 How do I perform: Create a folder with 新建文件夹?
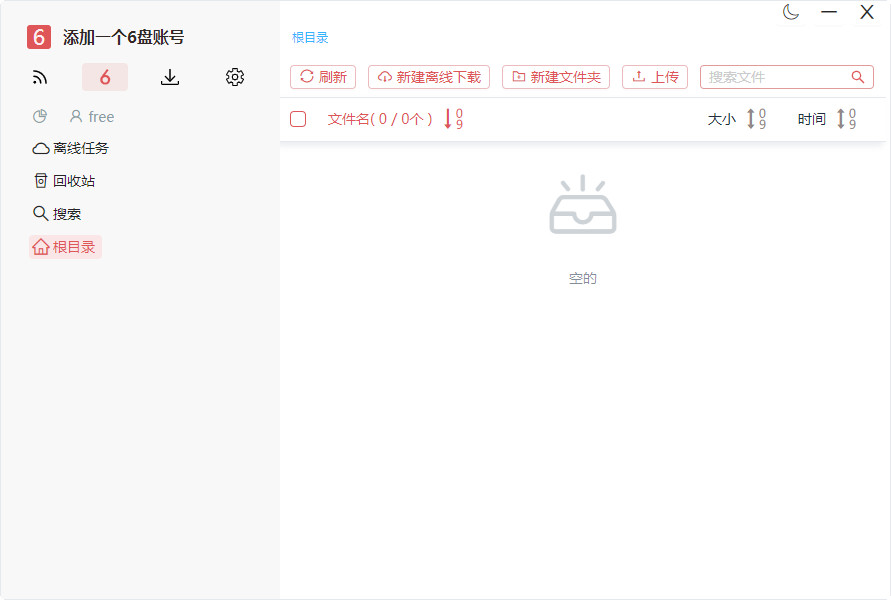(556, 77)
